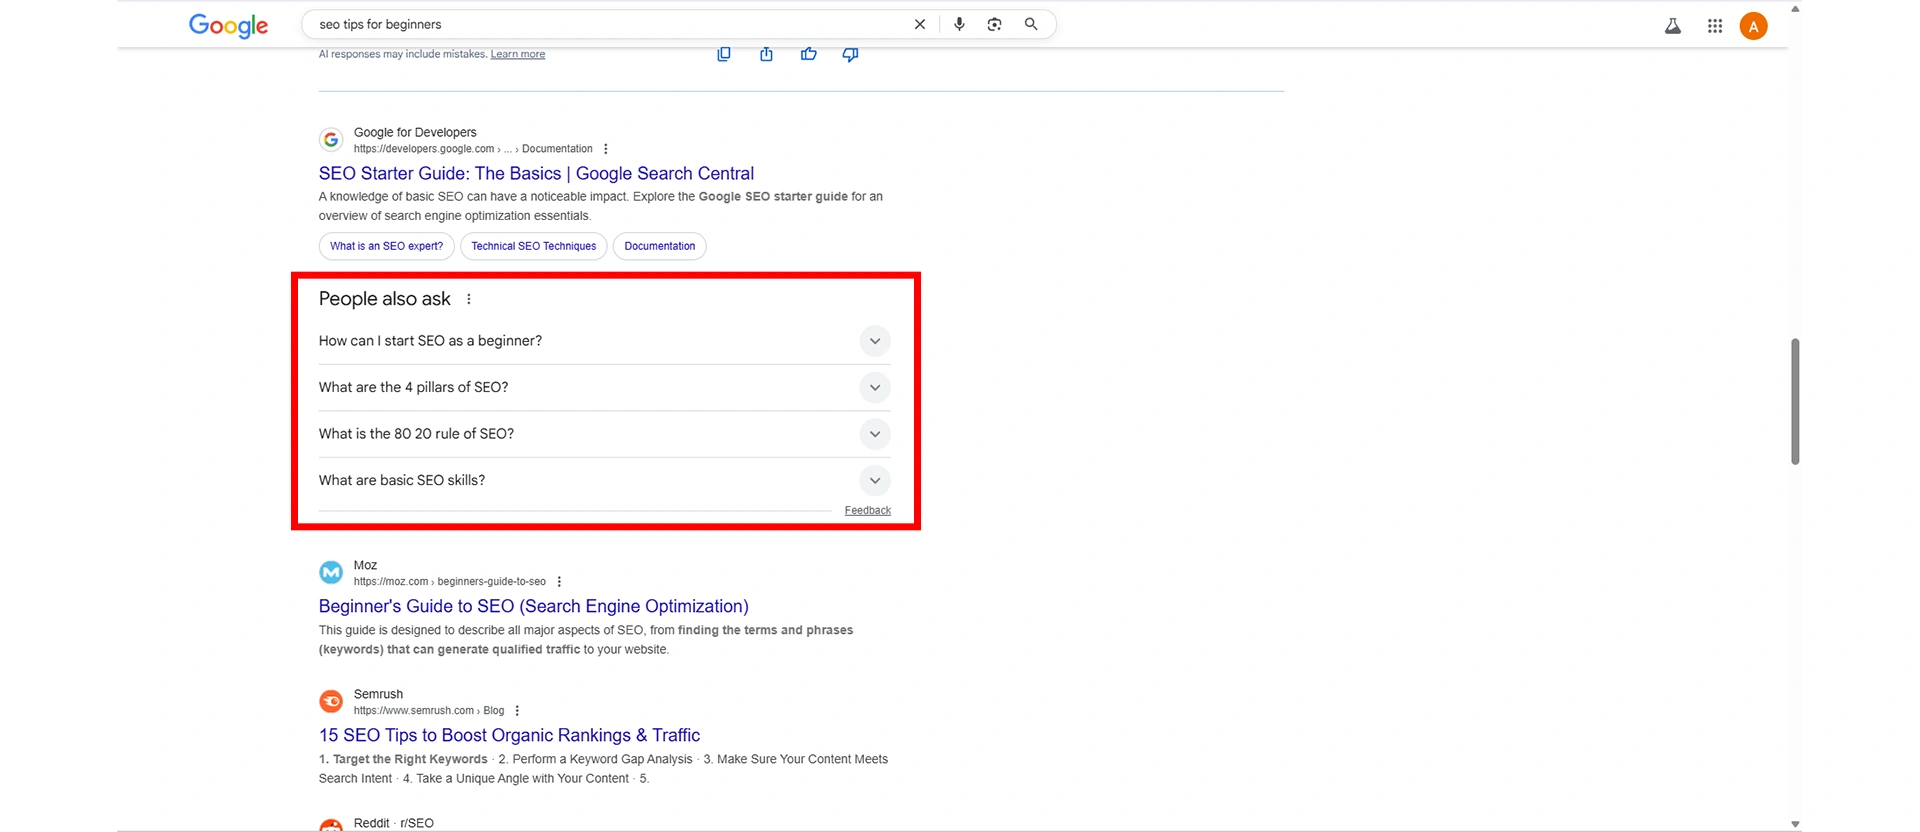The height and width of the screenshot is (832, 1920).
Task: Open options menu for Google Developers result
Action: 606,149
